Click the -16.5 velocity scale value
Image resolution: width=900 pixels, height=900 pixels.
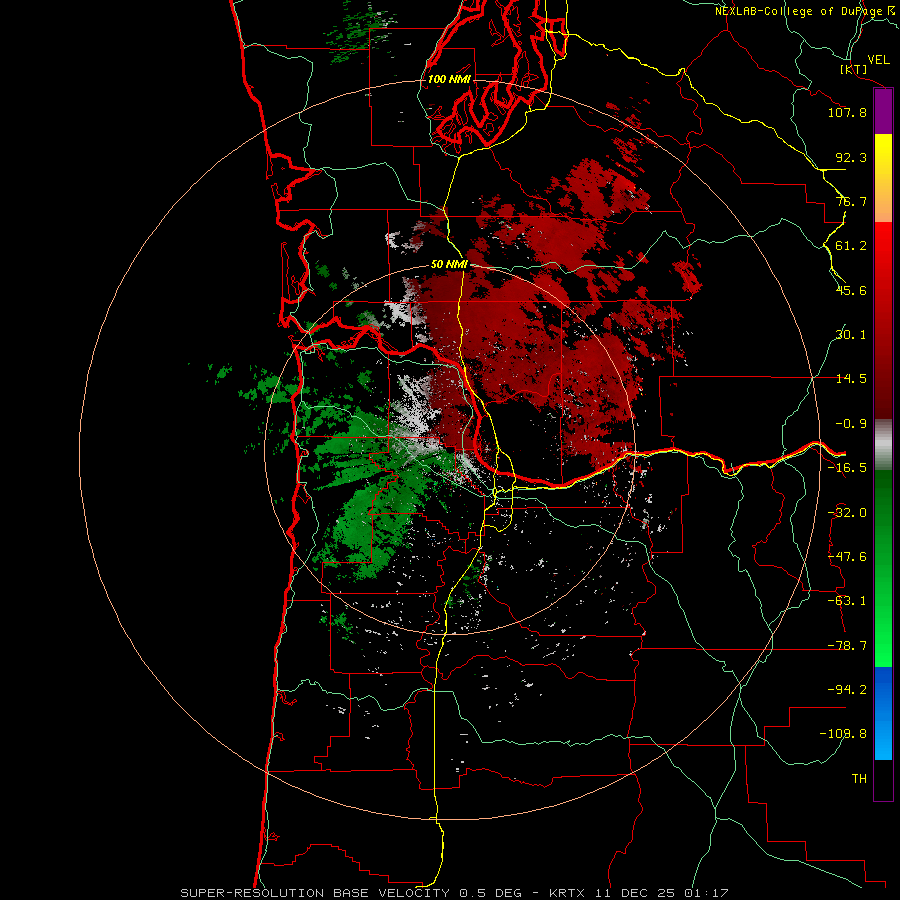tap(847, 468)
